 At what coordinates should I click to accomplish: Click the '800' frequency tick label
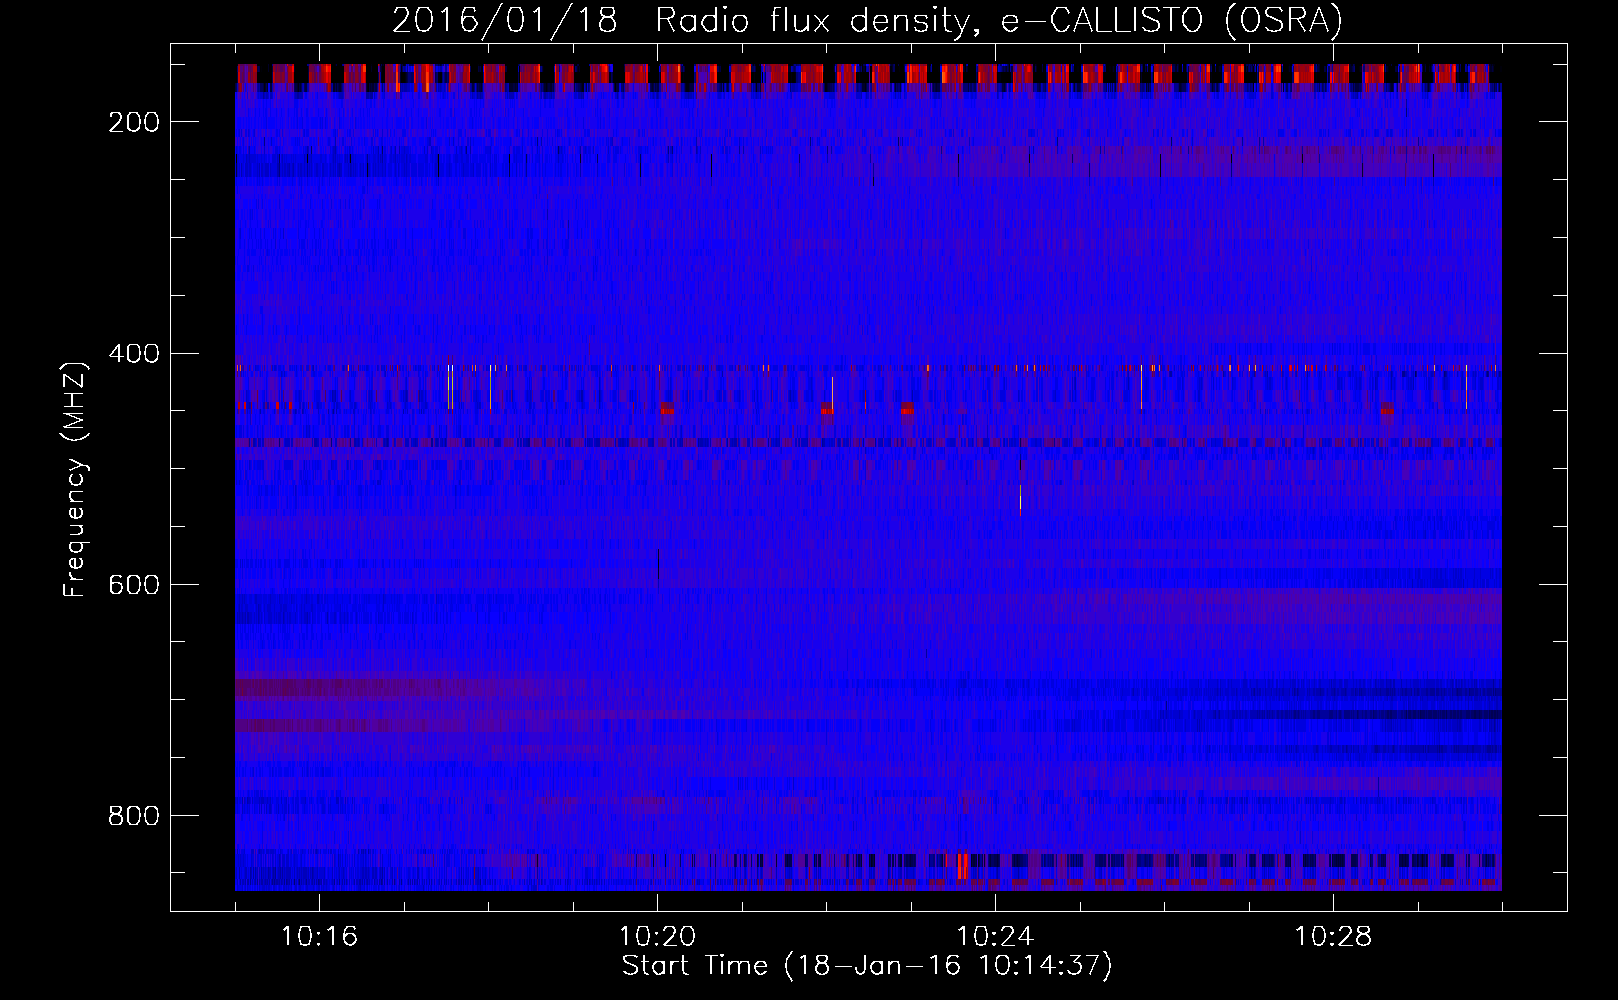133,816
